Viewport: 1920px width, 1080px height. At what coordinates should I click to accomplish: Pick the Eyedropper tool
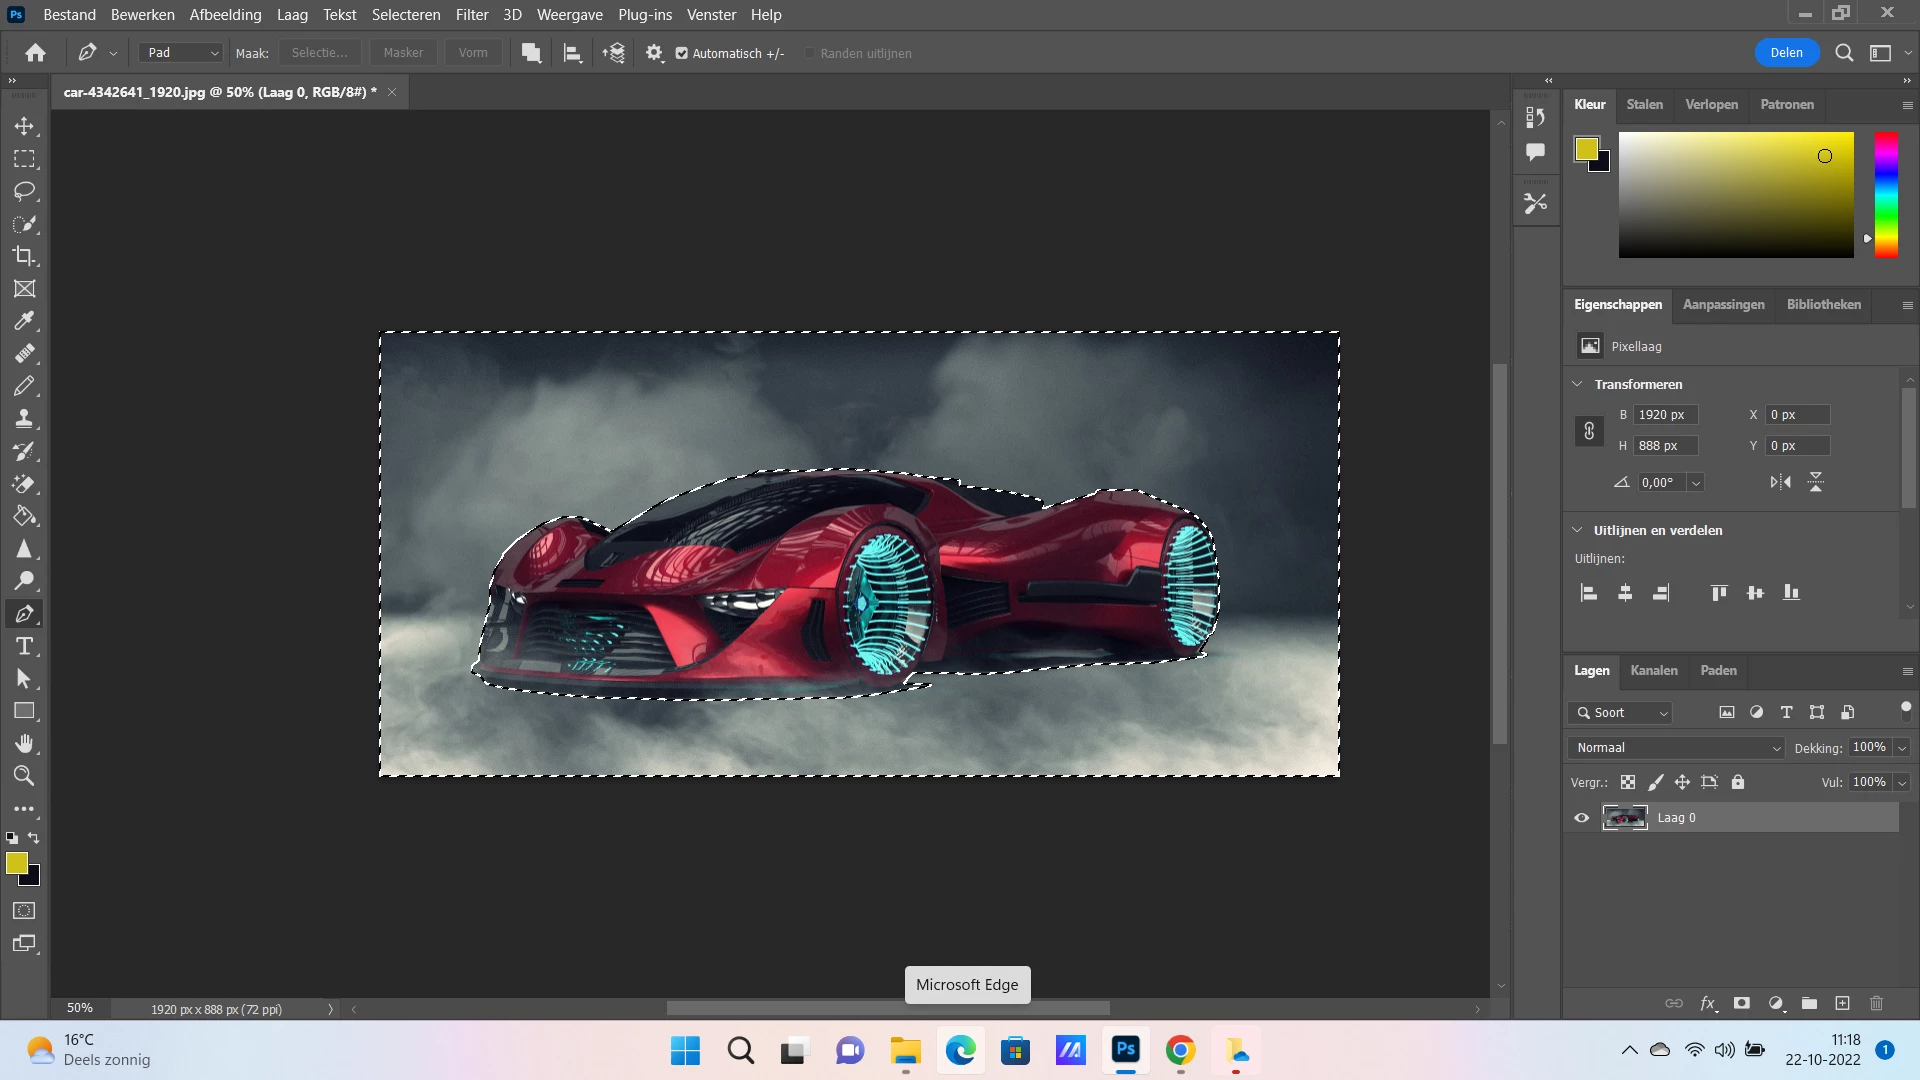[x=24, y=321]
